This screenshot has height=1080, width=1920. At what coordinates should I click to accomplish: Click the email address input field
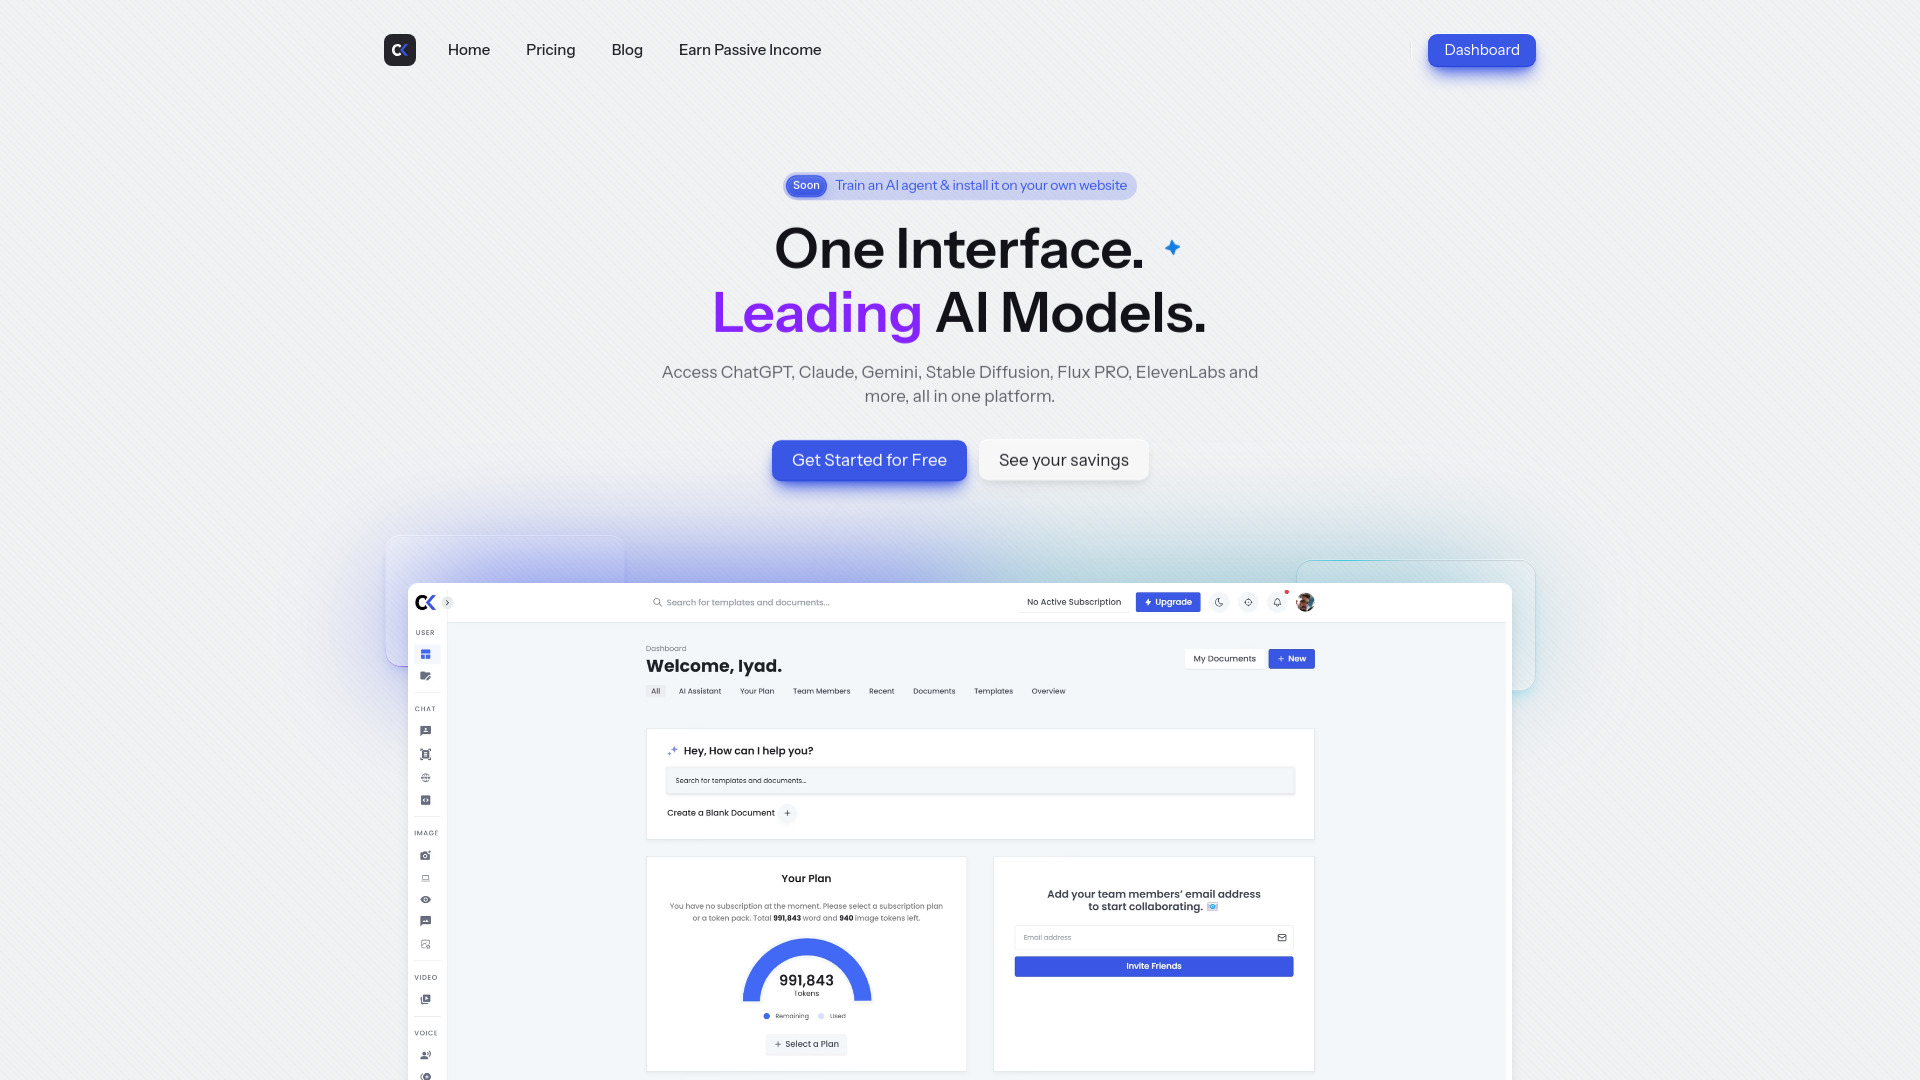[x=1154, y=938]
